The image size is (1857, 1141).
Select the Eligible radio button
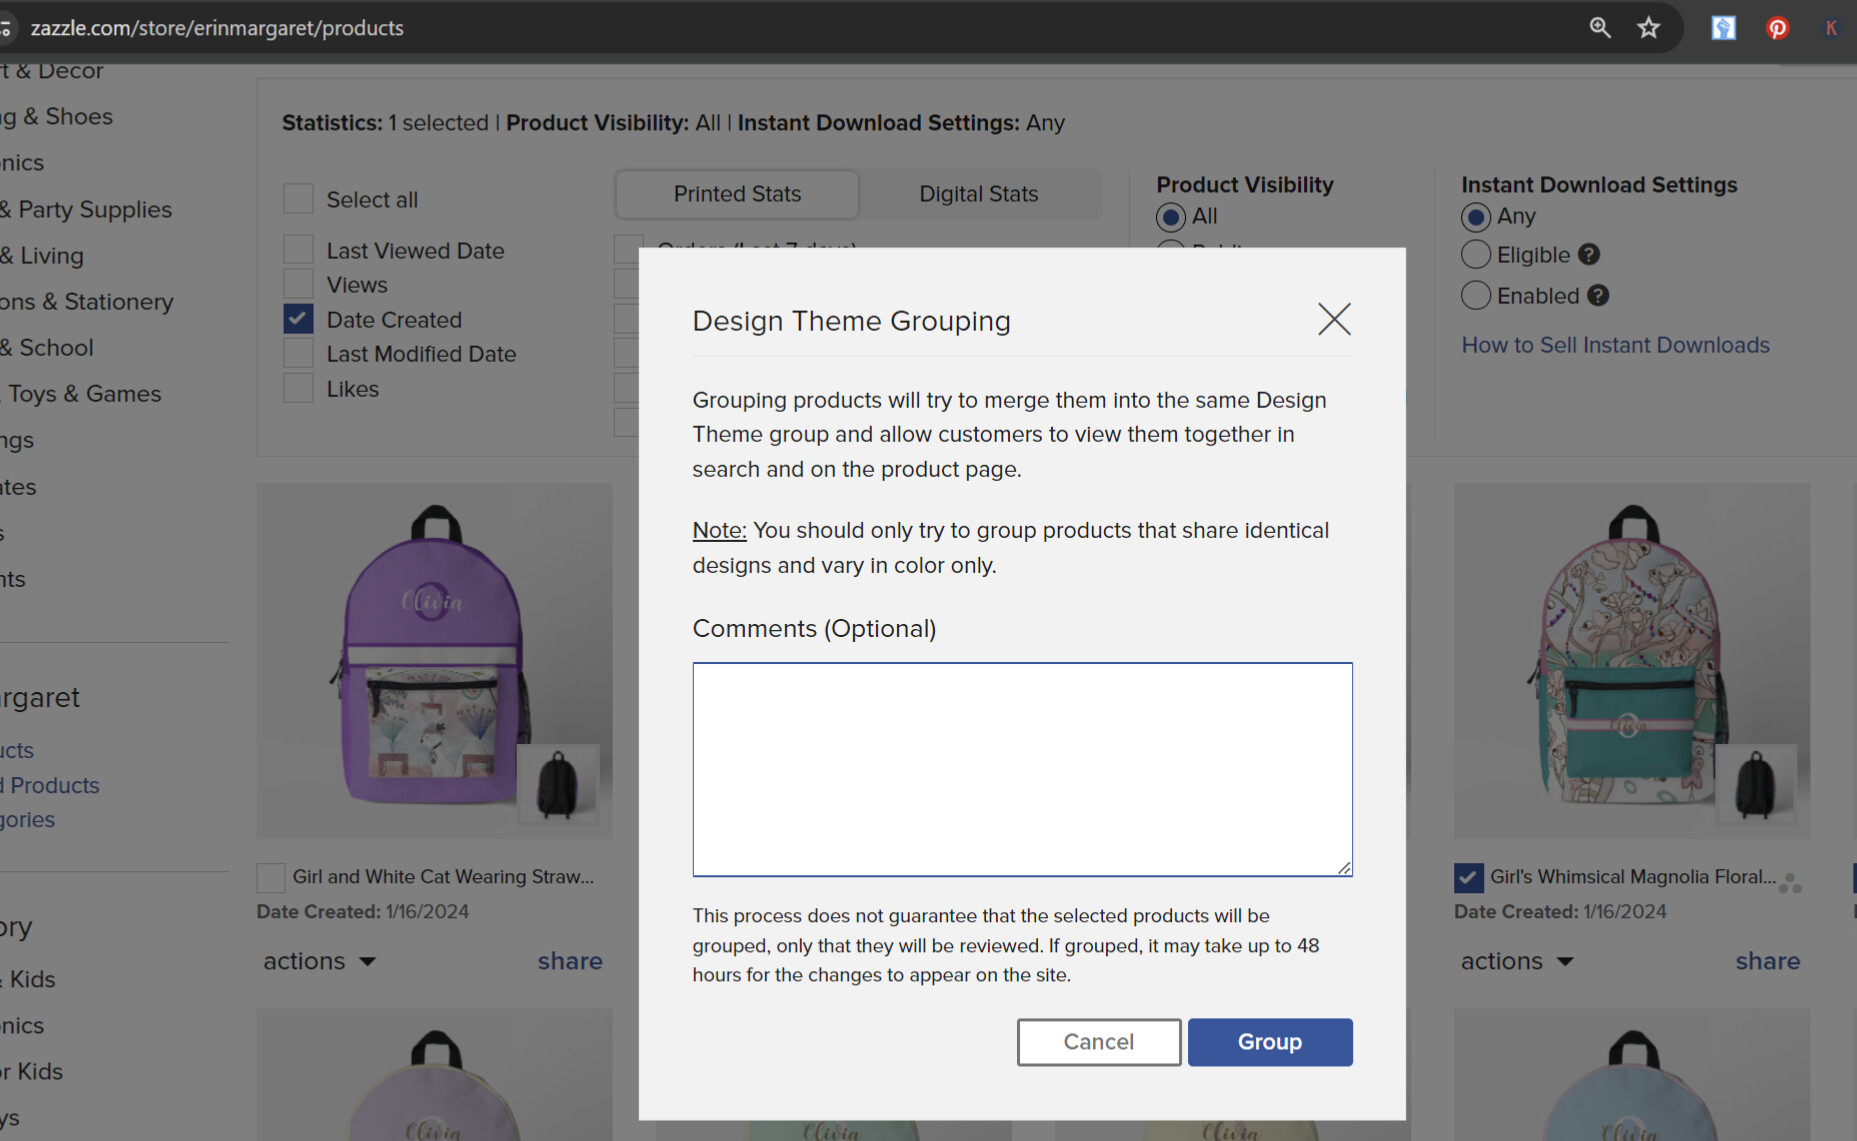click(x=1476, y=255)
